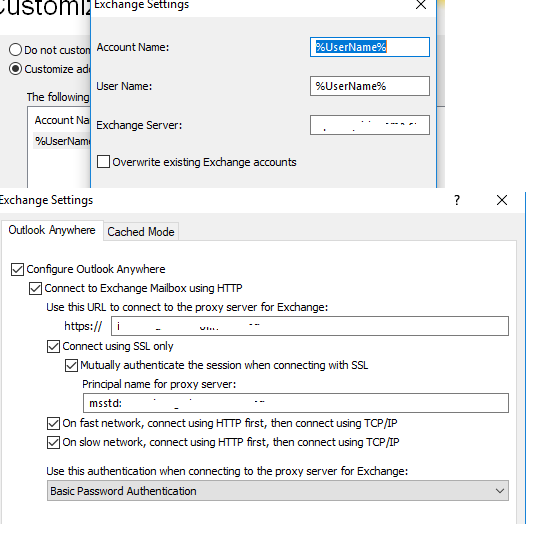537x535 pixels.
Task: Click the Exchange Server input field
Action: [x=370, y=125]
